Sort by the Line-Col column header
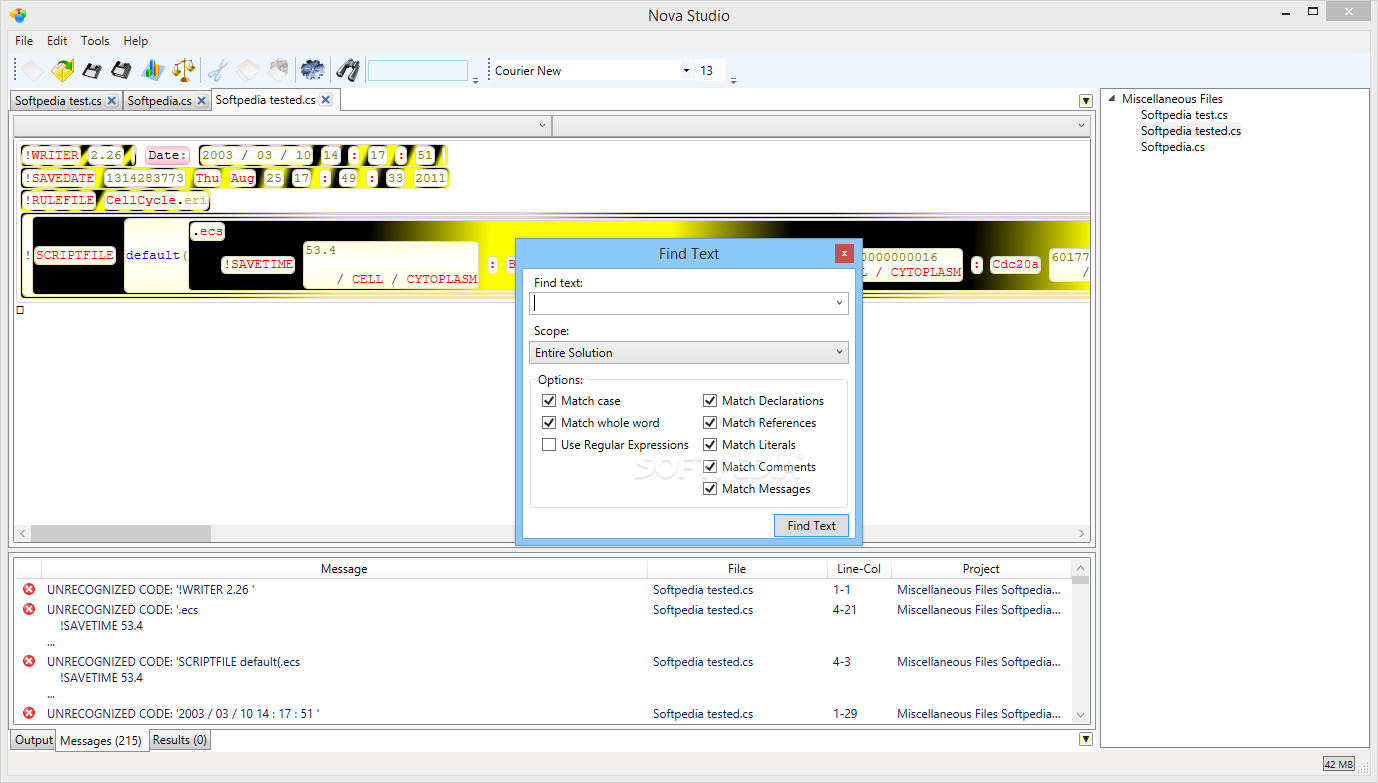Image resolution: width=1378 pixels, height=783 pixels. [x=859, y=568]
